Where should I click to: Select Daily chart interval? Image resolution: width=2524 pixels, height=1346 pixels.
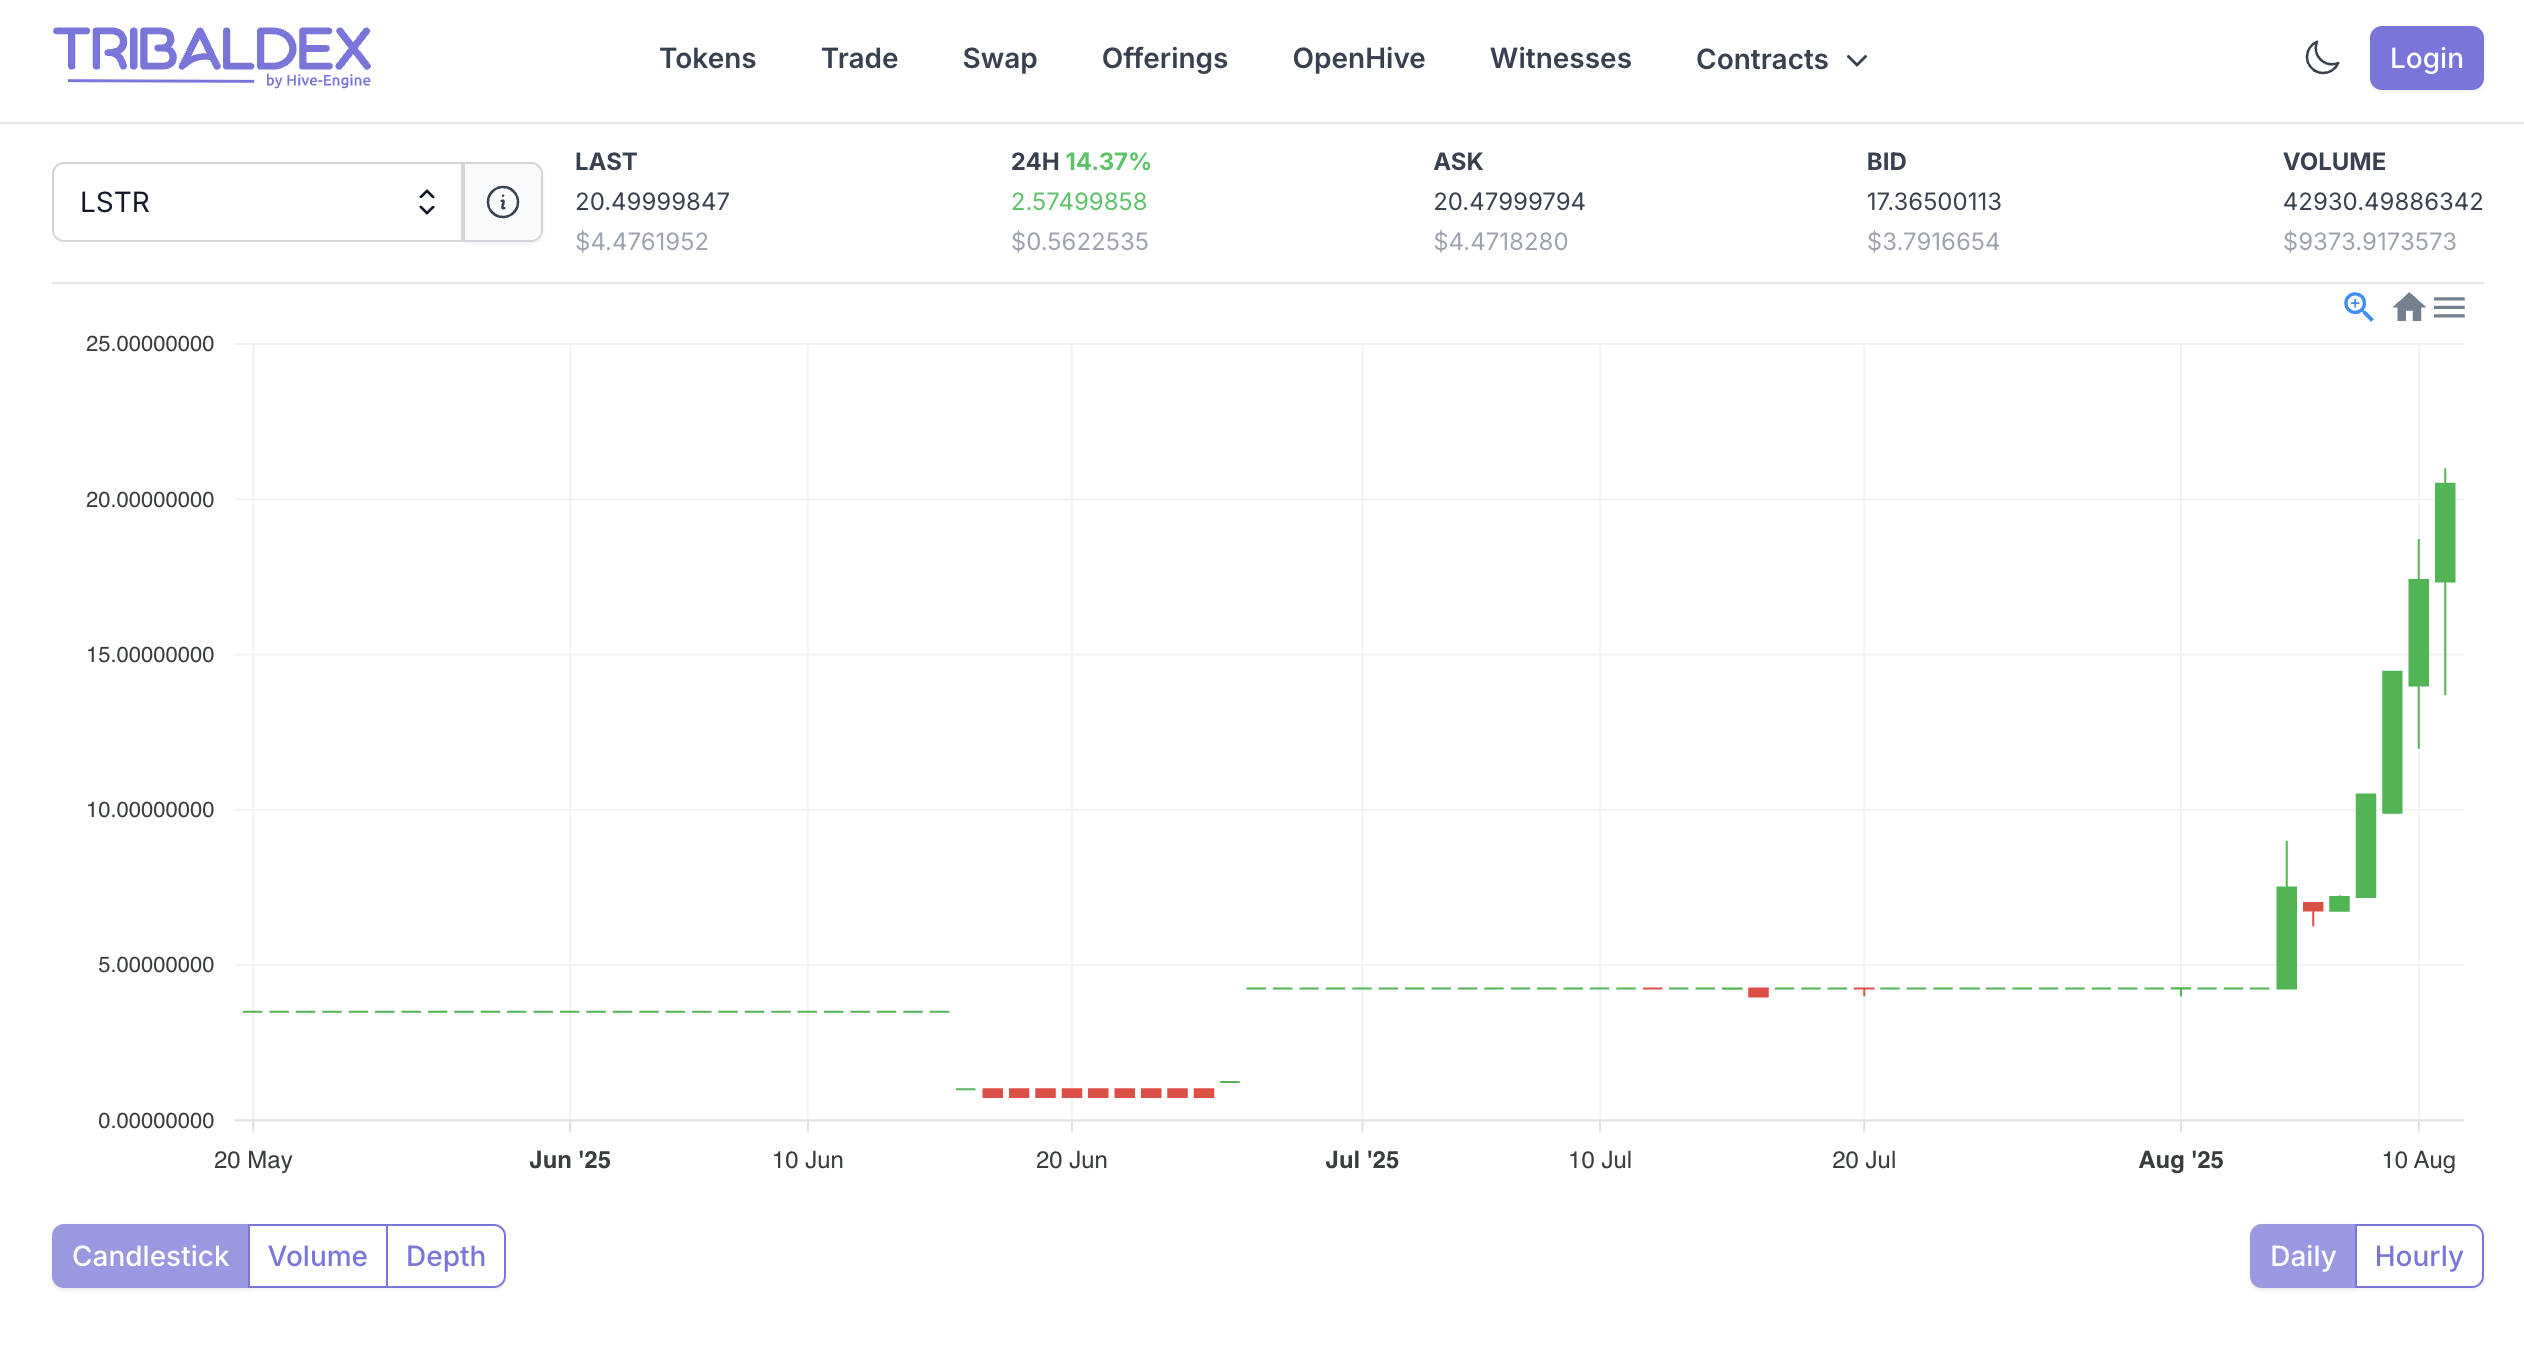click(2303, 1256)
